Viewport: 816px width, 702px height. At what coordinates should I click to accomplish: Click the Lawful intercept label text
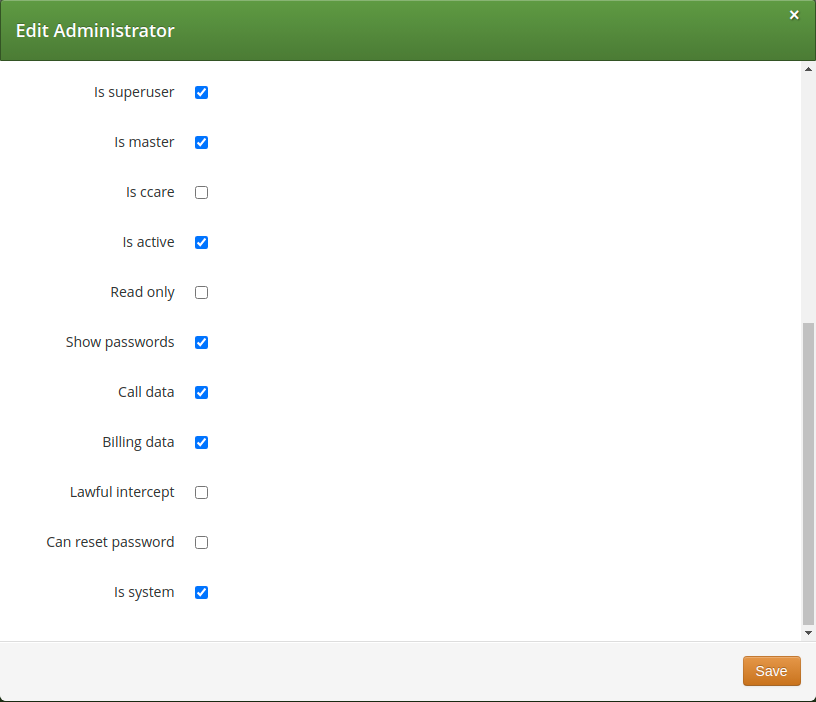121,492
